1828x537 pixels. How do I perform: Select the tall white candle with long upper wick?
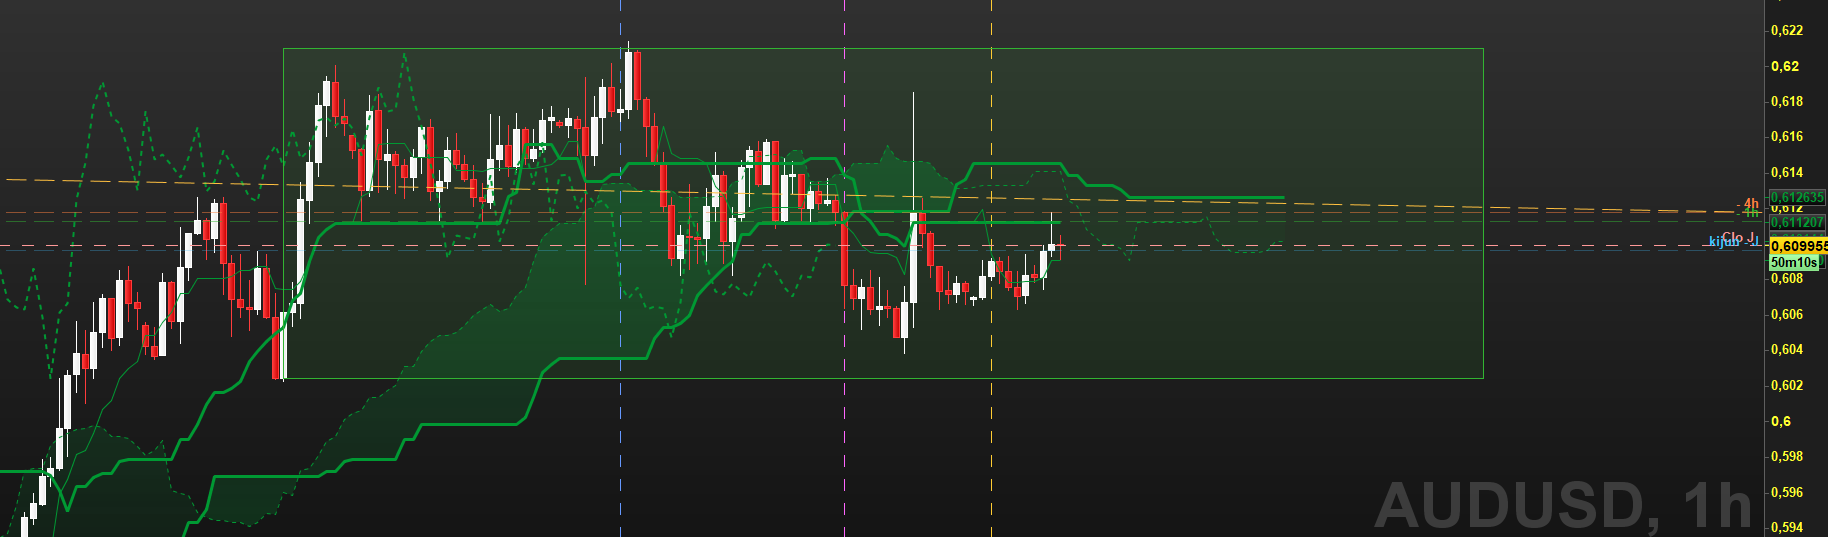(913, 257)
